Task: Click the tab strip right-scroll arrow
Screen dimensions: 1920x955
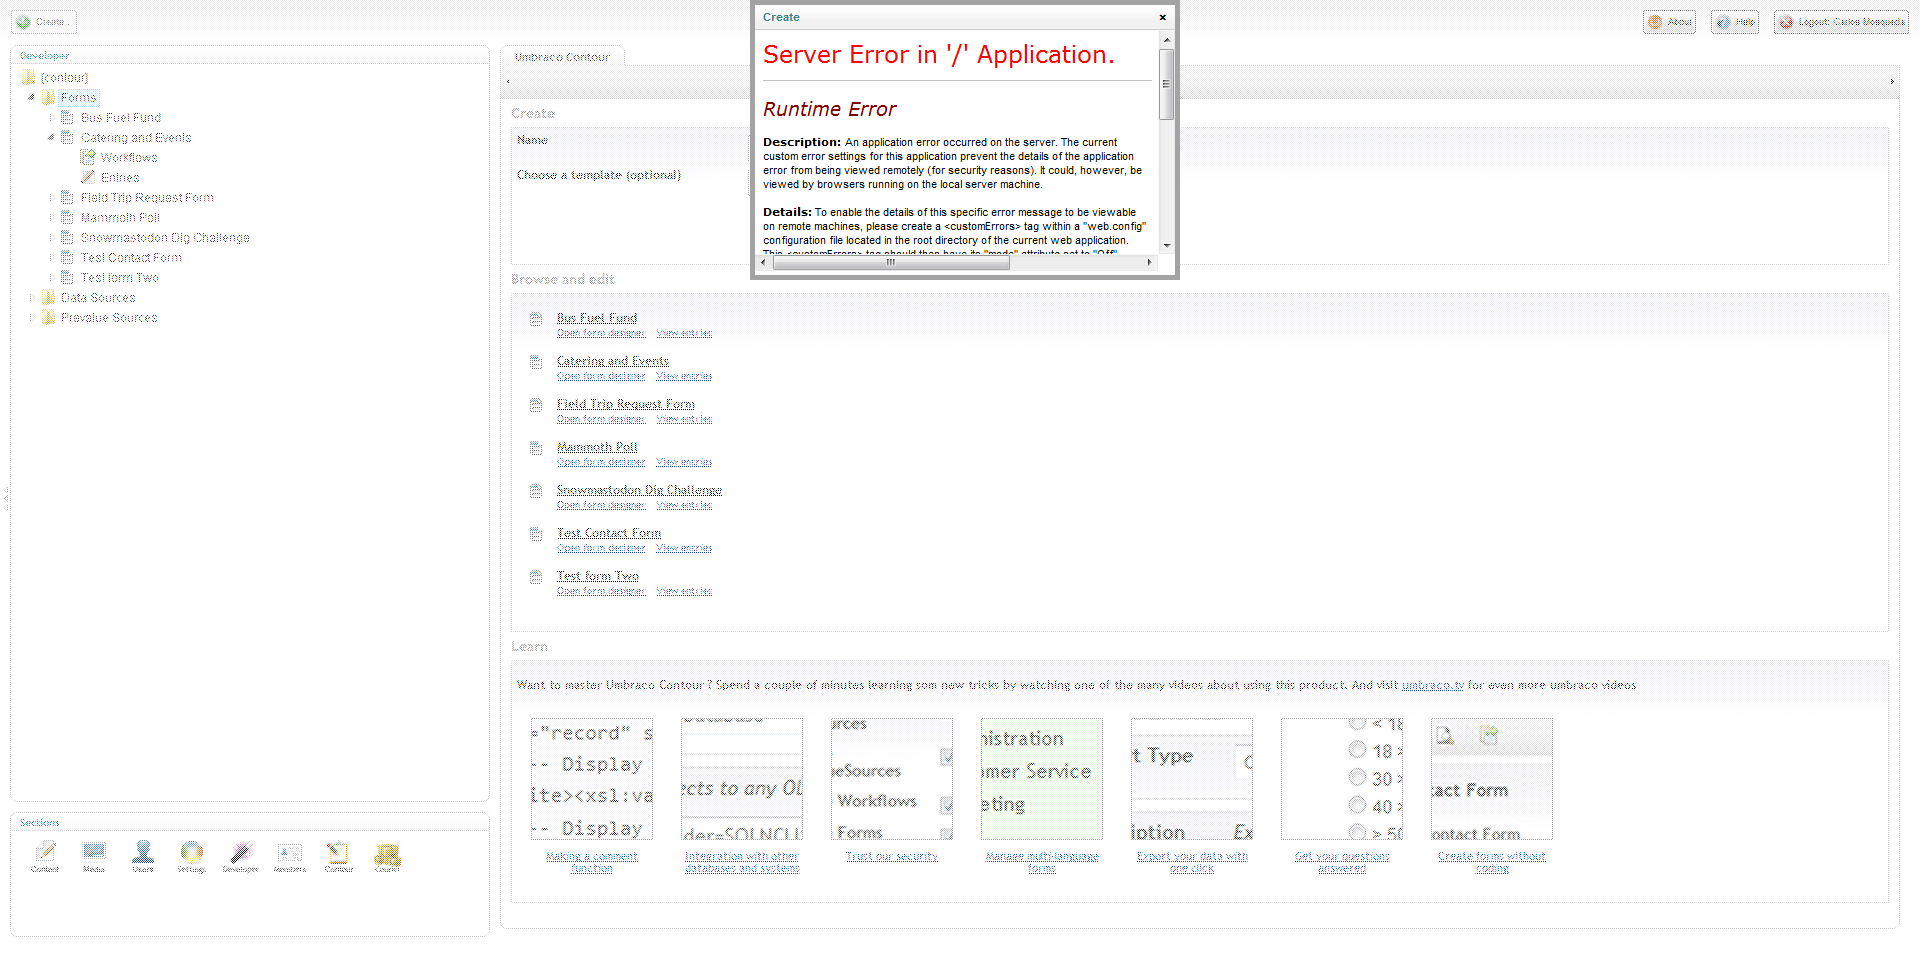Action: click(x=1892, y=81)
